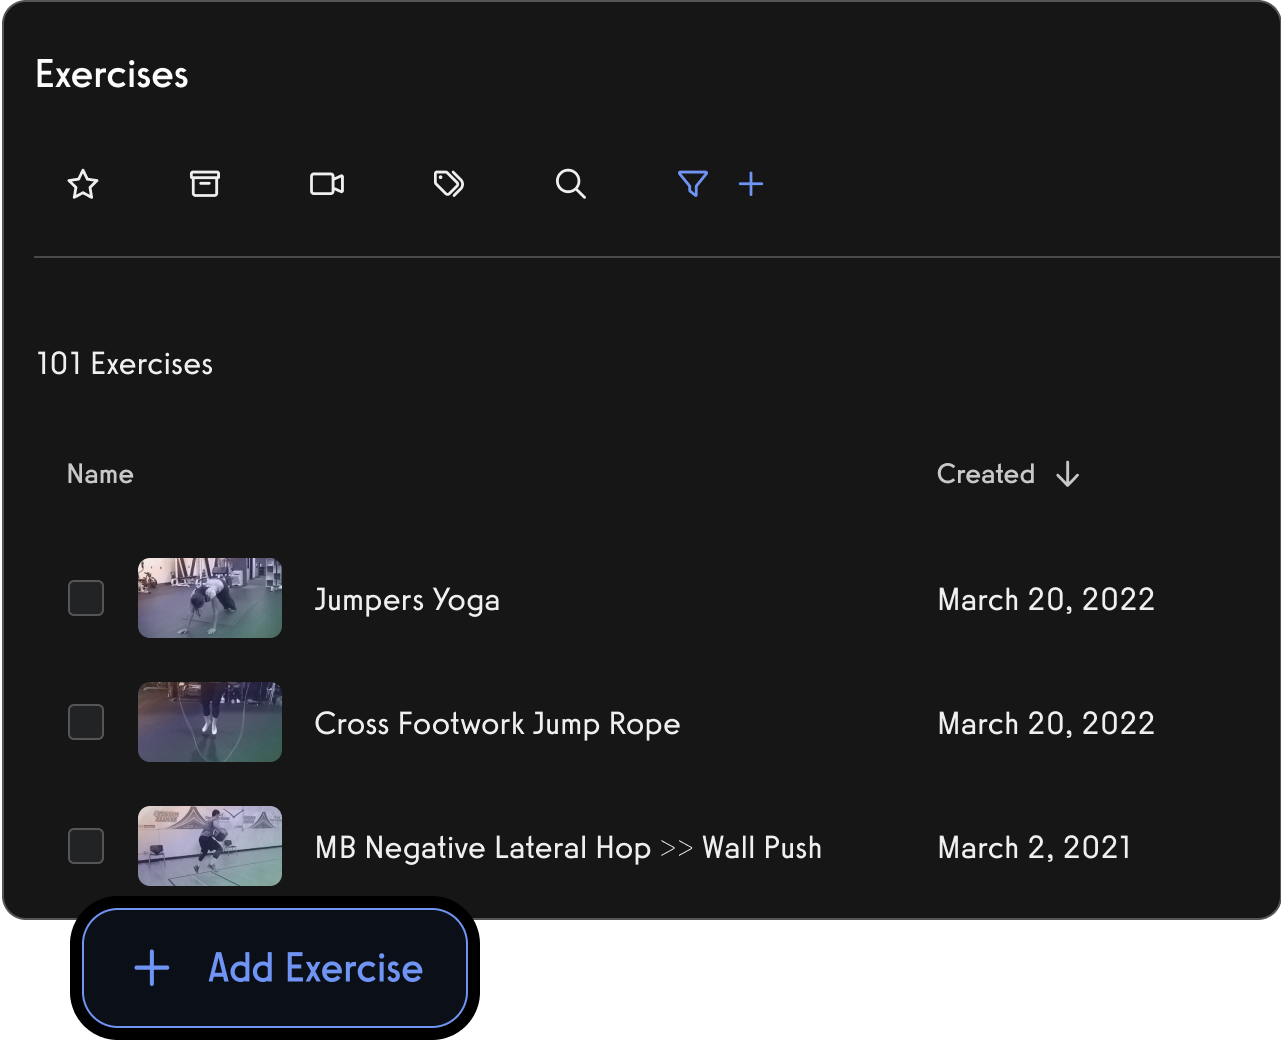Viewport: 1281px width, 1040px height.
Task: Click the MB Negative Lateral Hop thumbnail
Action: pyautogui.click(x=210, y=846)
